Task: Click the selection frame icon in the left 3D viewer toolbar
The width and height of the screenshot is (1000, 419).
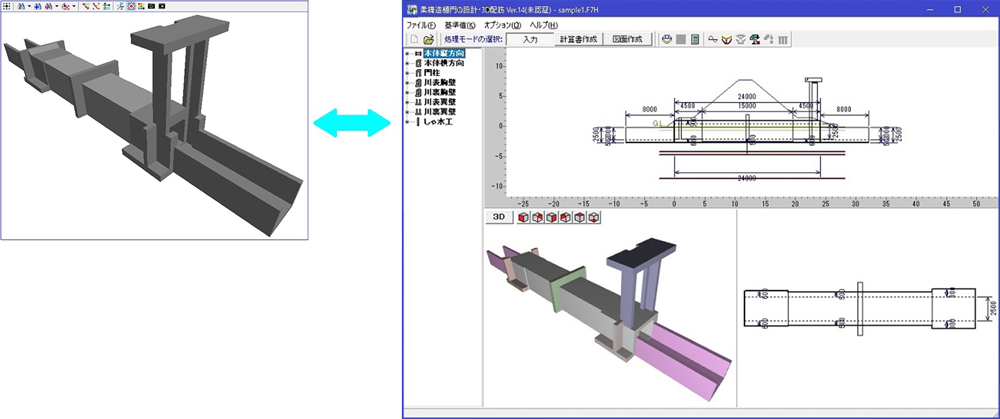Action: (x=7, y=6)
